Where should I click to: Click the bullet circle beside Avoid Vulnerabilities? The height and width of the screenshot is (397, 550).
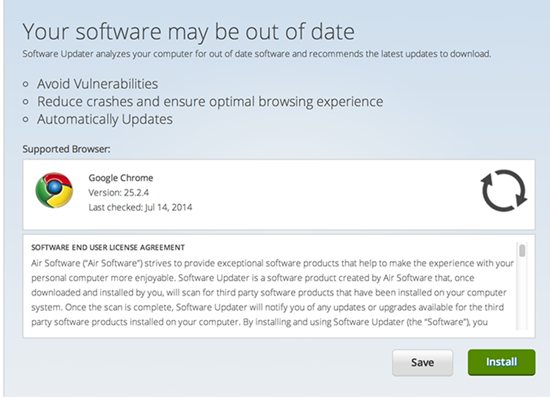point(25,84)
